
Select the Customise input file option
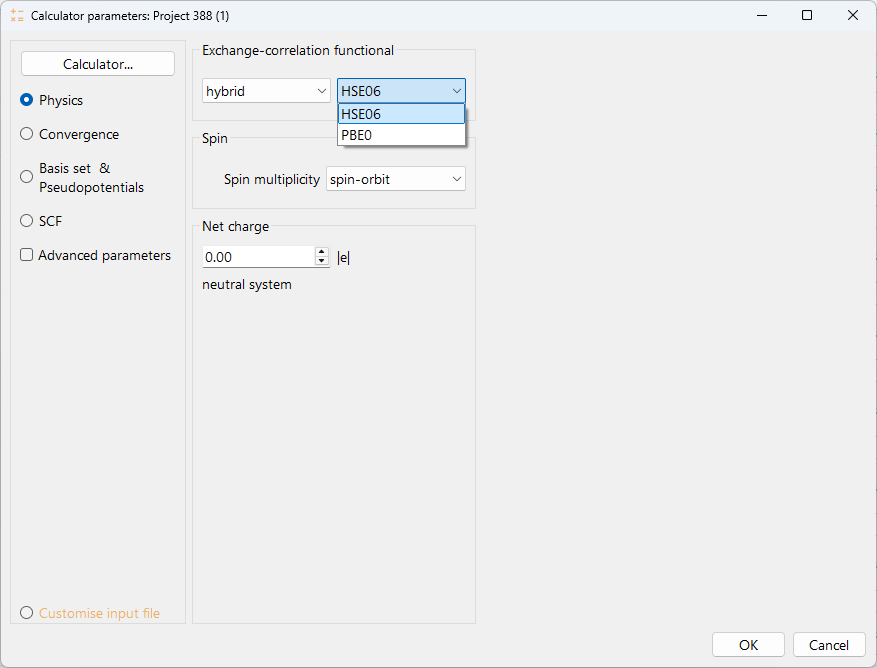pyautogui.click(x=27, y=613)
